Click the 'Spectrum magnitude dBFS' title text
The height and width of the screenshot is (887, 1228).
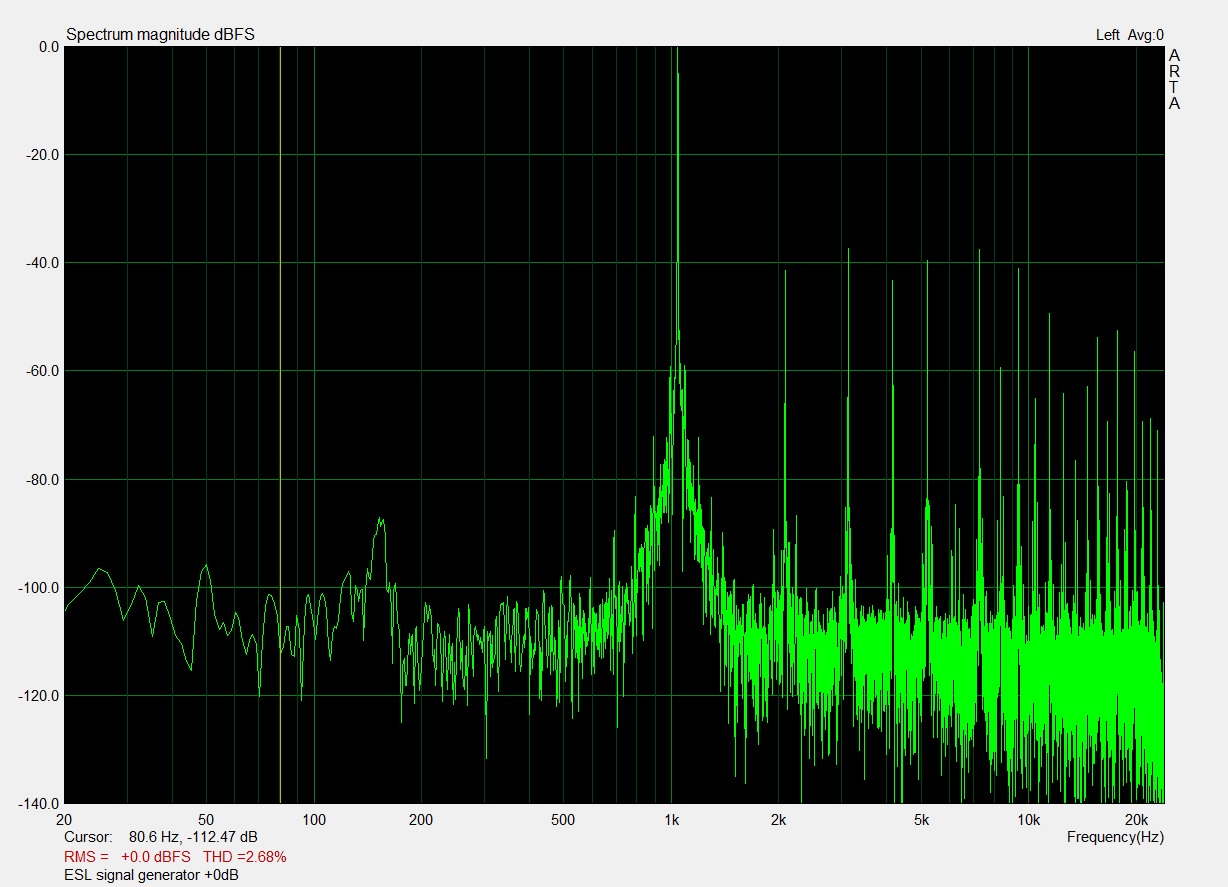(160, 34)
